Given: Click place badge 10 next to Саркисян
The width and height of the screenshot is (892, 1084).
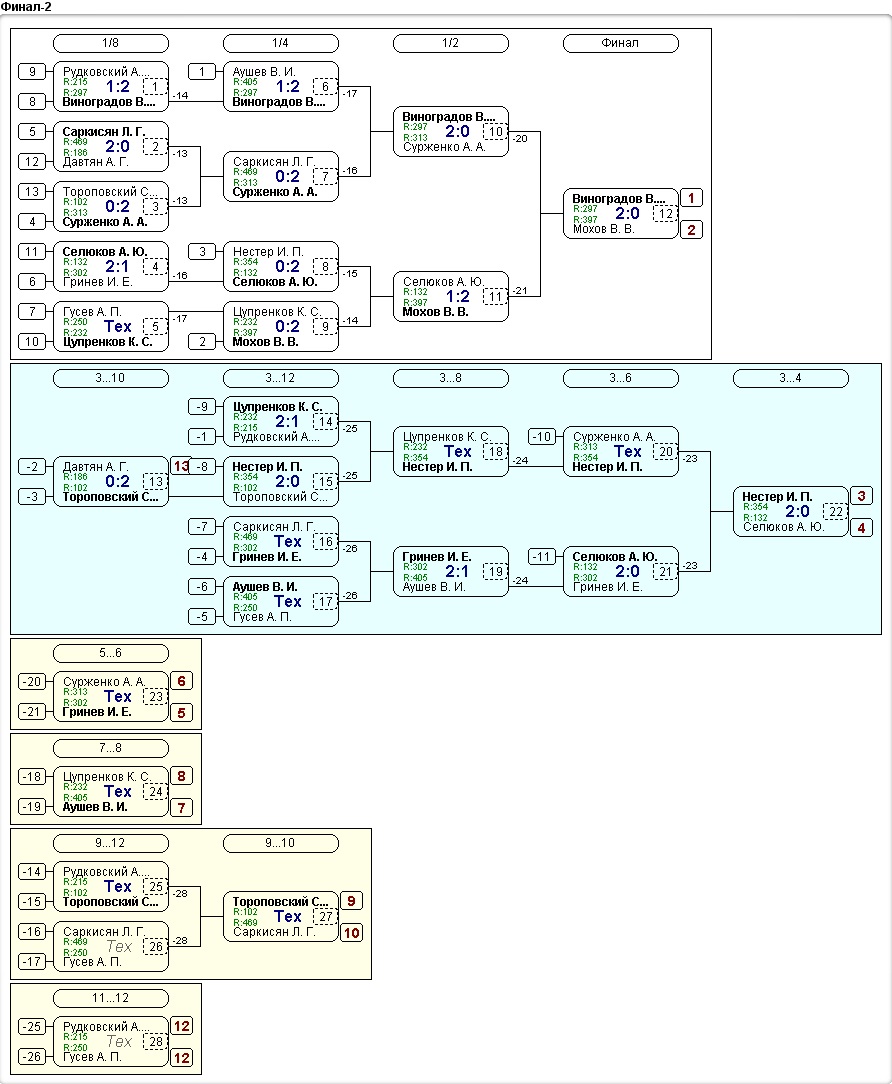Looking at the screenshot, I should (x=351, y=933).
